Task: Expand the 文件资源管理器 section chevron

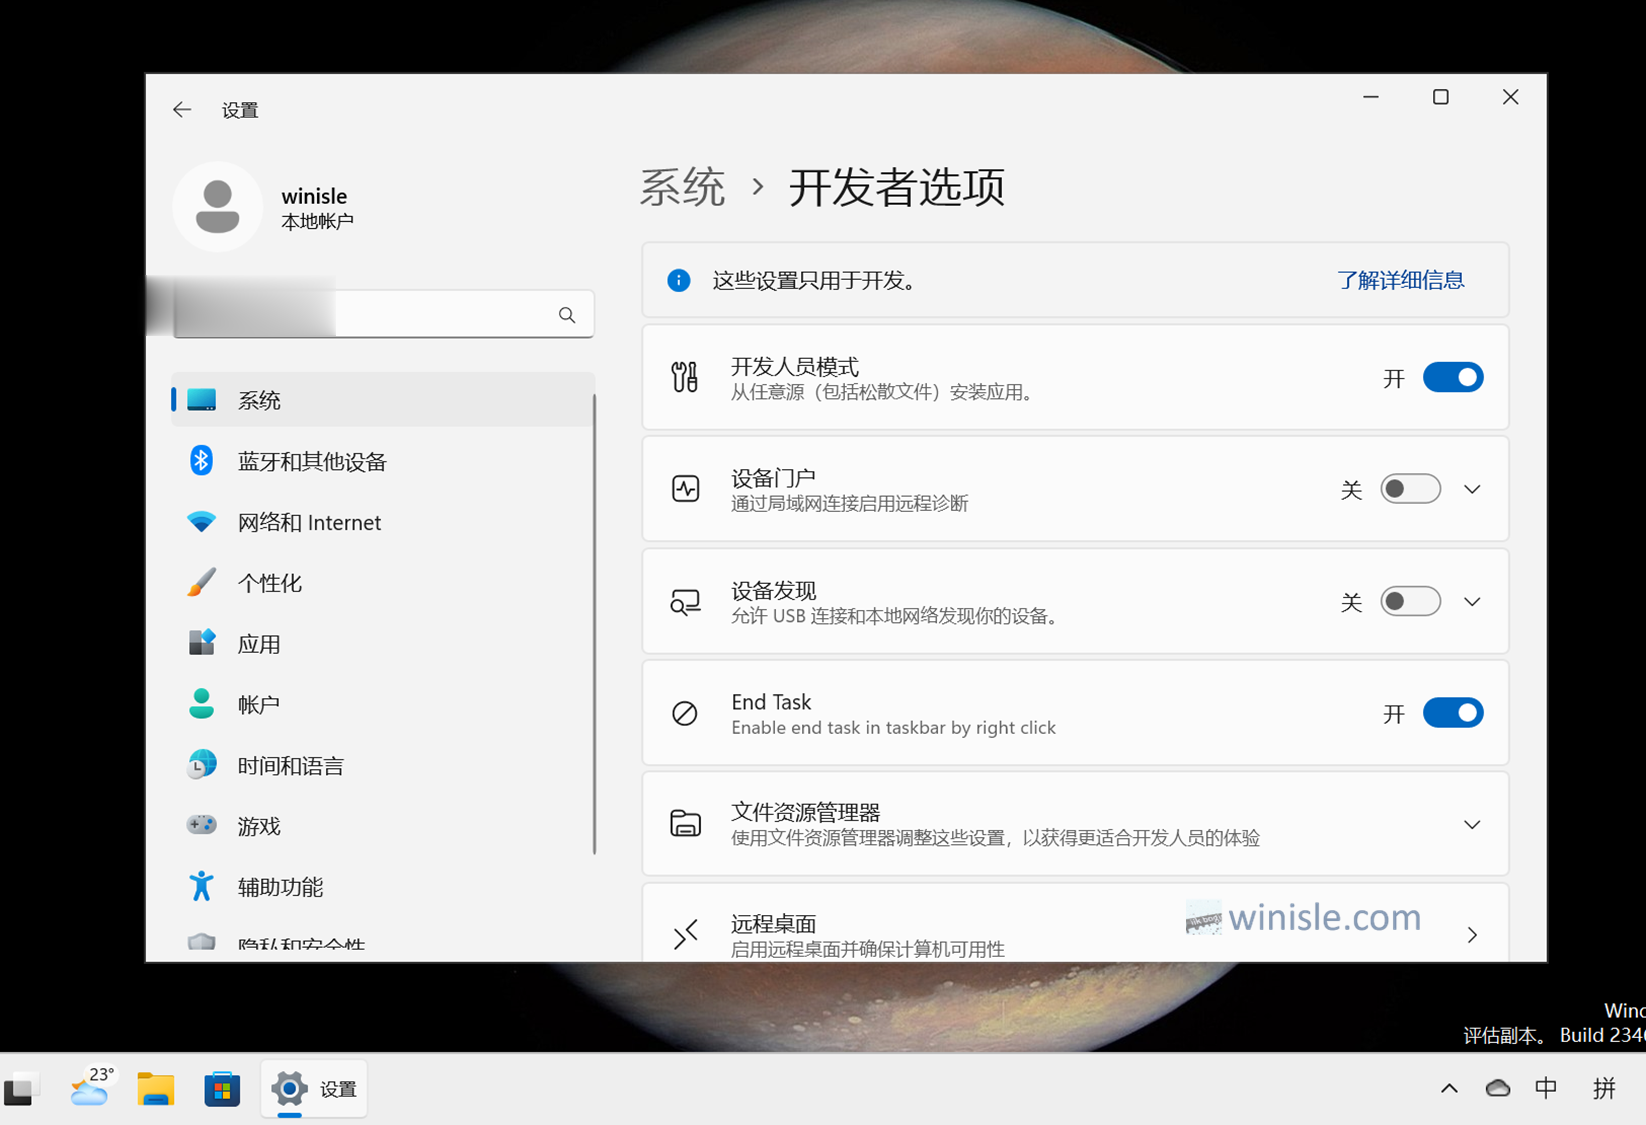Action: pos(1472,825)
